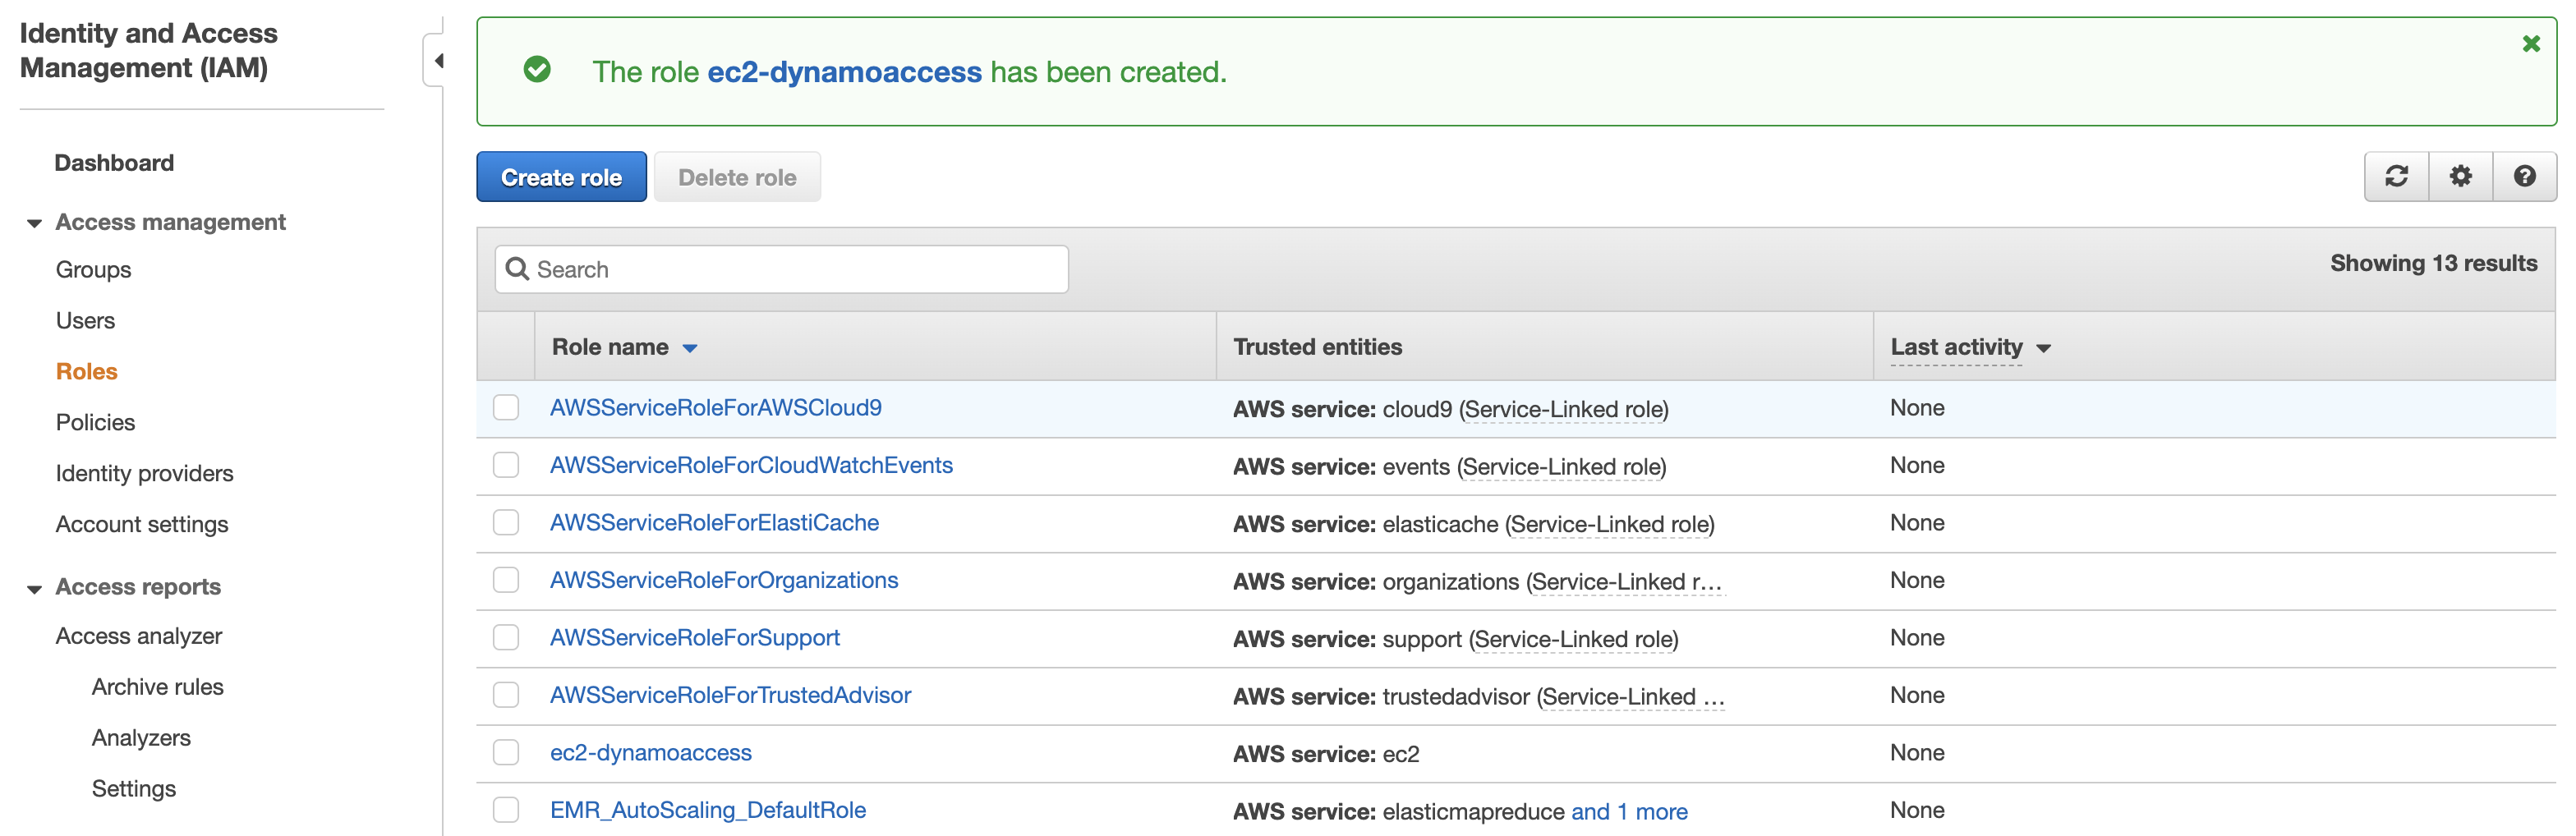This screenshot has width=2576, height=836.
Task: Click the Delete role button
Action: pyautogui.click(x=737, y=177)
